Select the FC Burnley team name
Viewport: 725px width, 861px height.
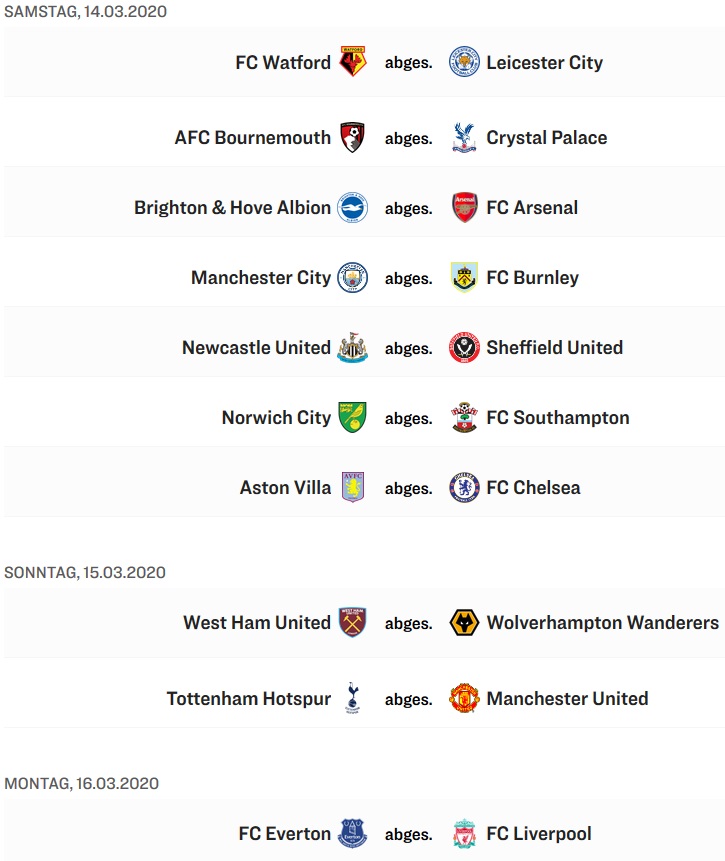coord(533,278)
